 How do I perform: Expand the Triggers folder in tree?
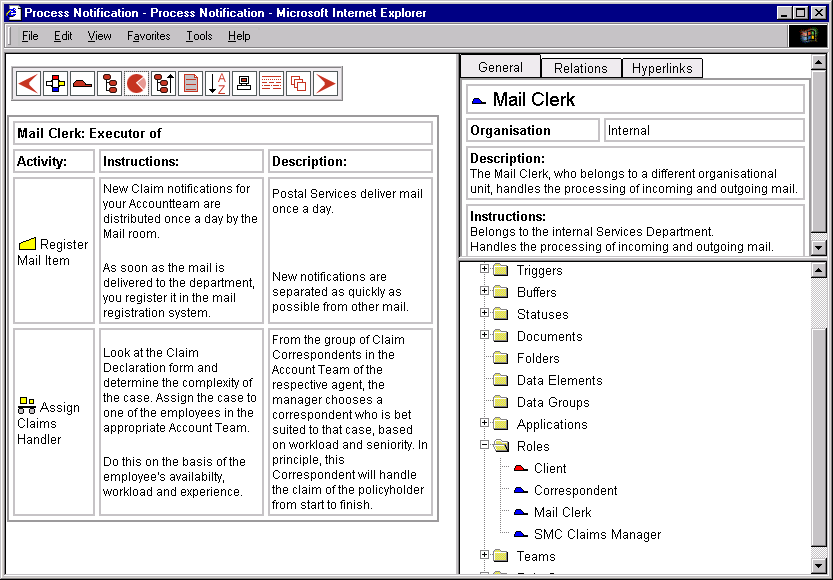(485, 269)
